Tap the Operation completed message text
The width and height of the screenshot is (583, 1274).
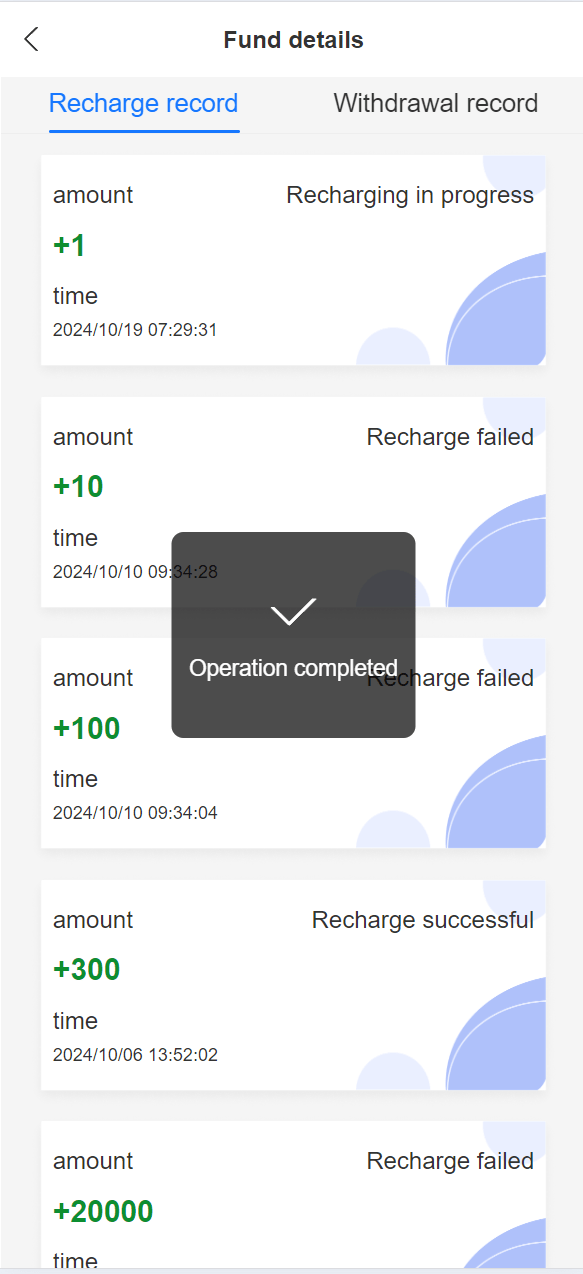293,668
